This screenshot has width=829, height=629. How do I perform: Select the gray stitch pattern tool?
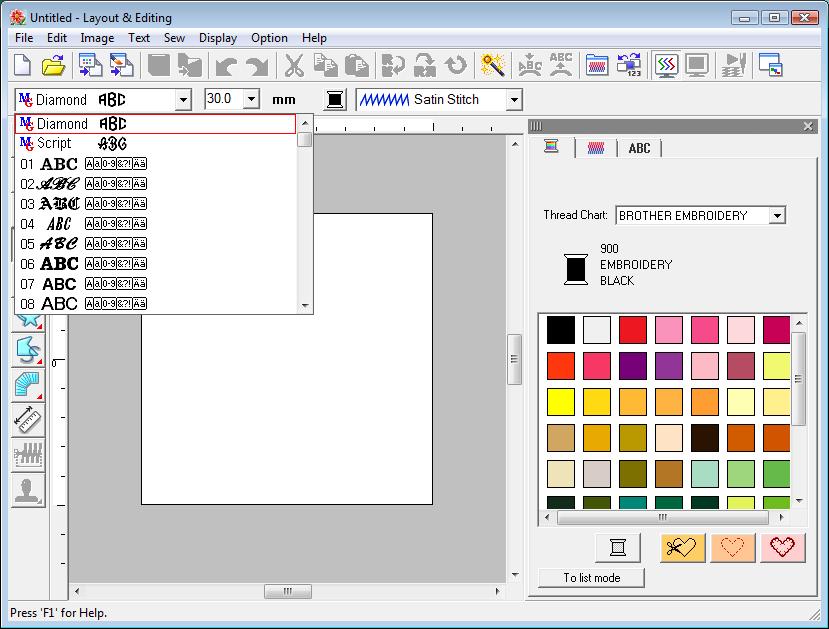click(28, 456)
